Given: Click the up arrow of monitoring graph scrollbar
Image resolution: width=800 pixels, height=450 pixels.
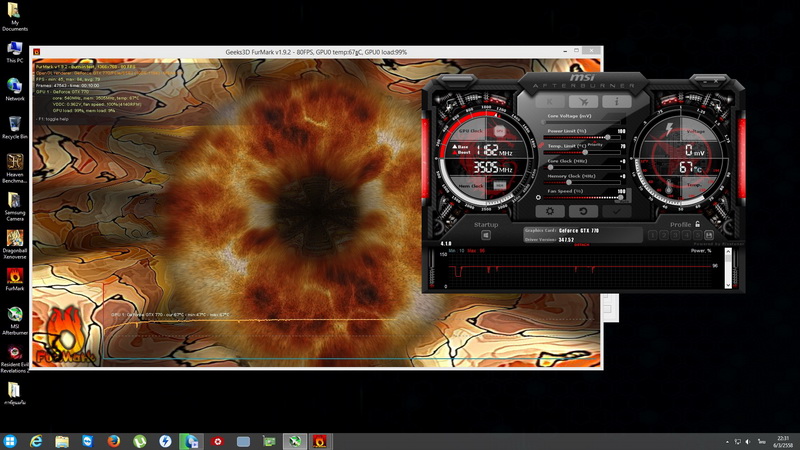Looking at the screenshot, I should (x=728, y=253).
